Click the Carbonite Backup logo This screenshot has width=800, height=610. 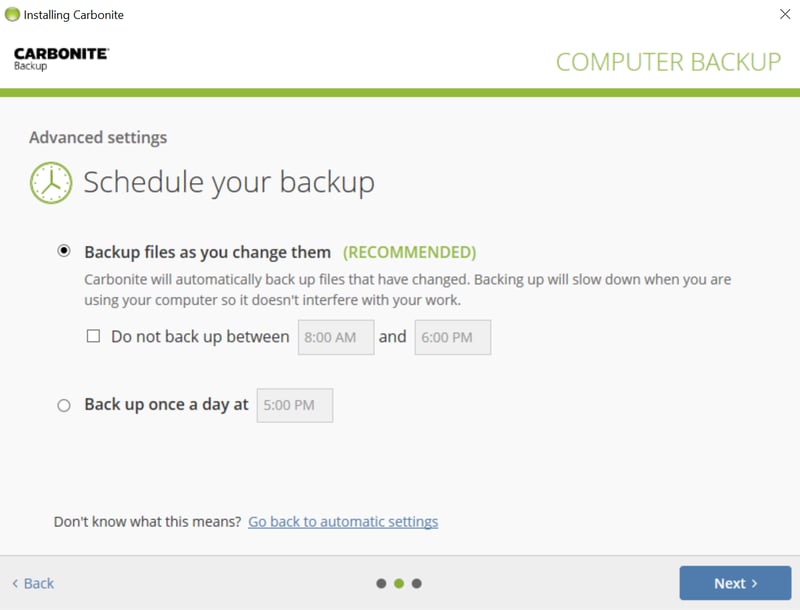(61, 58)
